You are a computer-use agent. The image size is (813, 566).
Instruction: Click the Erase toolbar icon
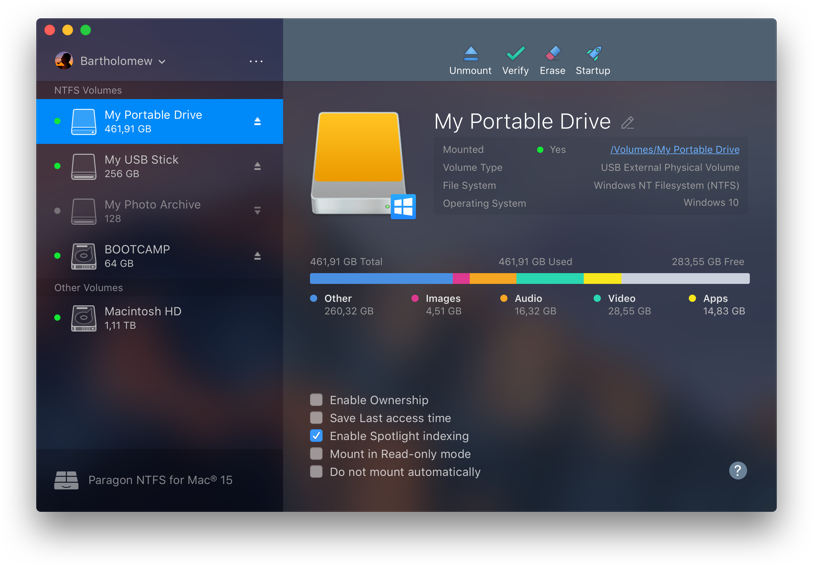click(553, 53)
